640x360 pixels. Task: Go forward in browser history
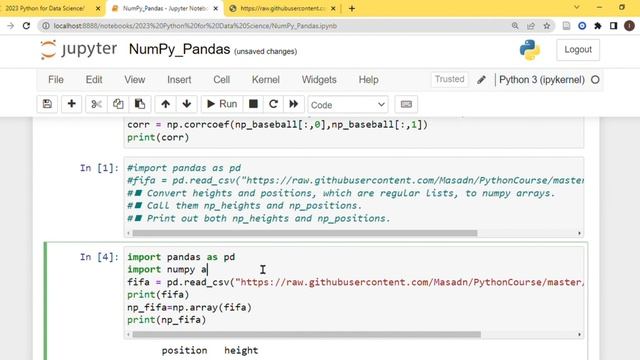[x=10, y=26]
